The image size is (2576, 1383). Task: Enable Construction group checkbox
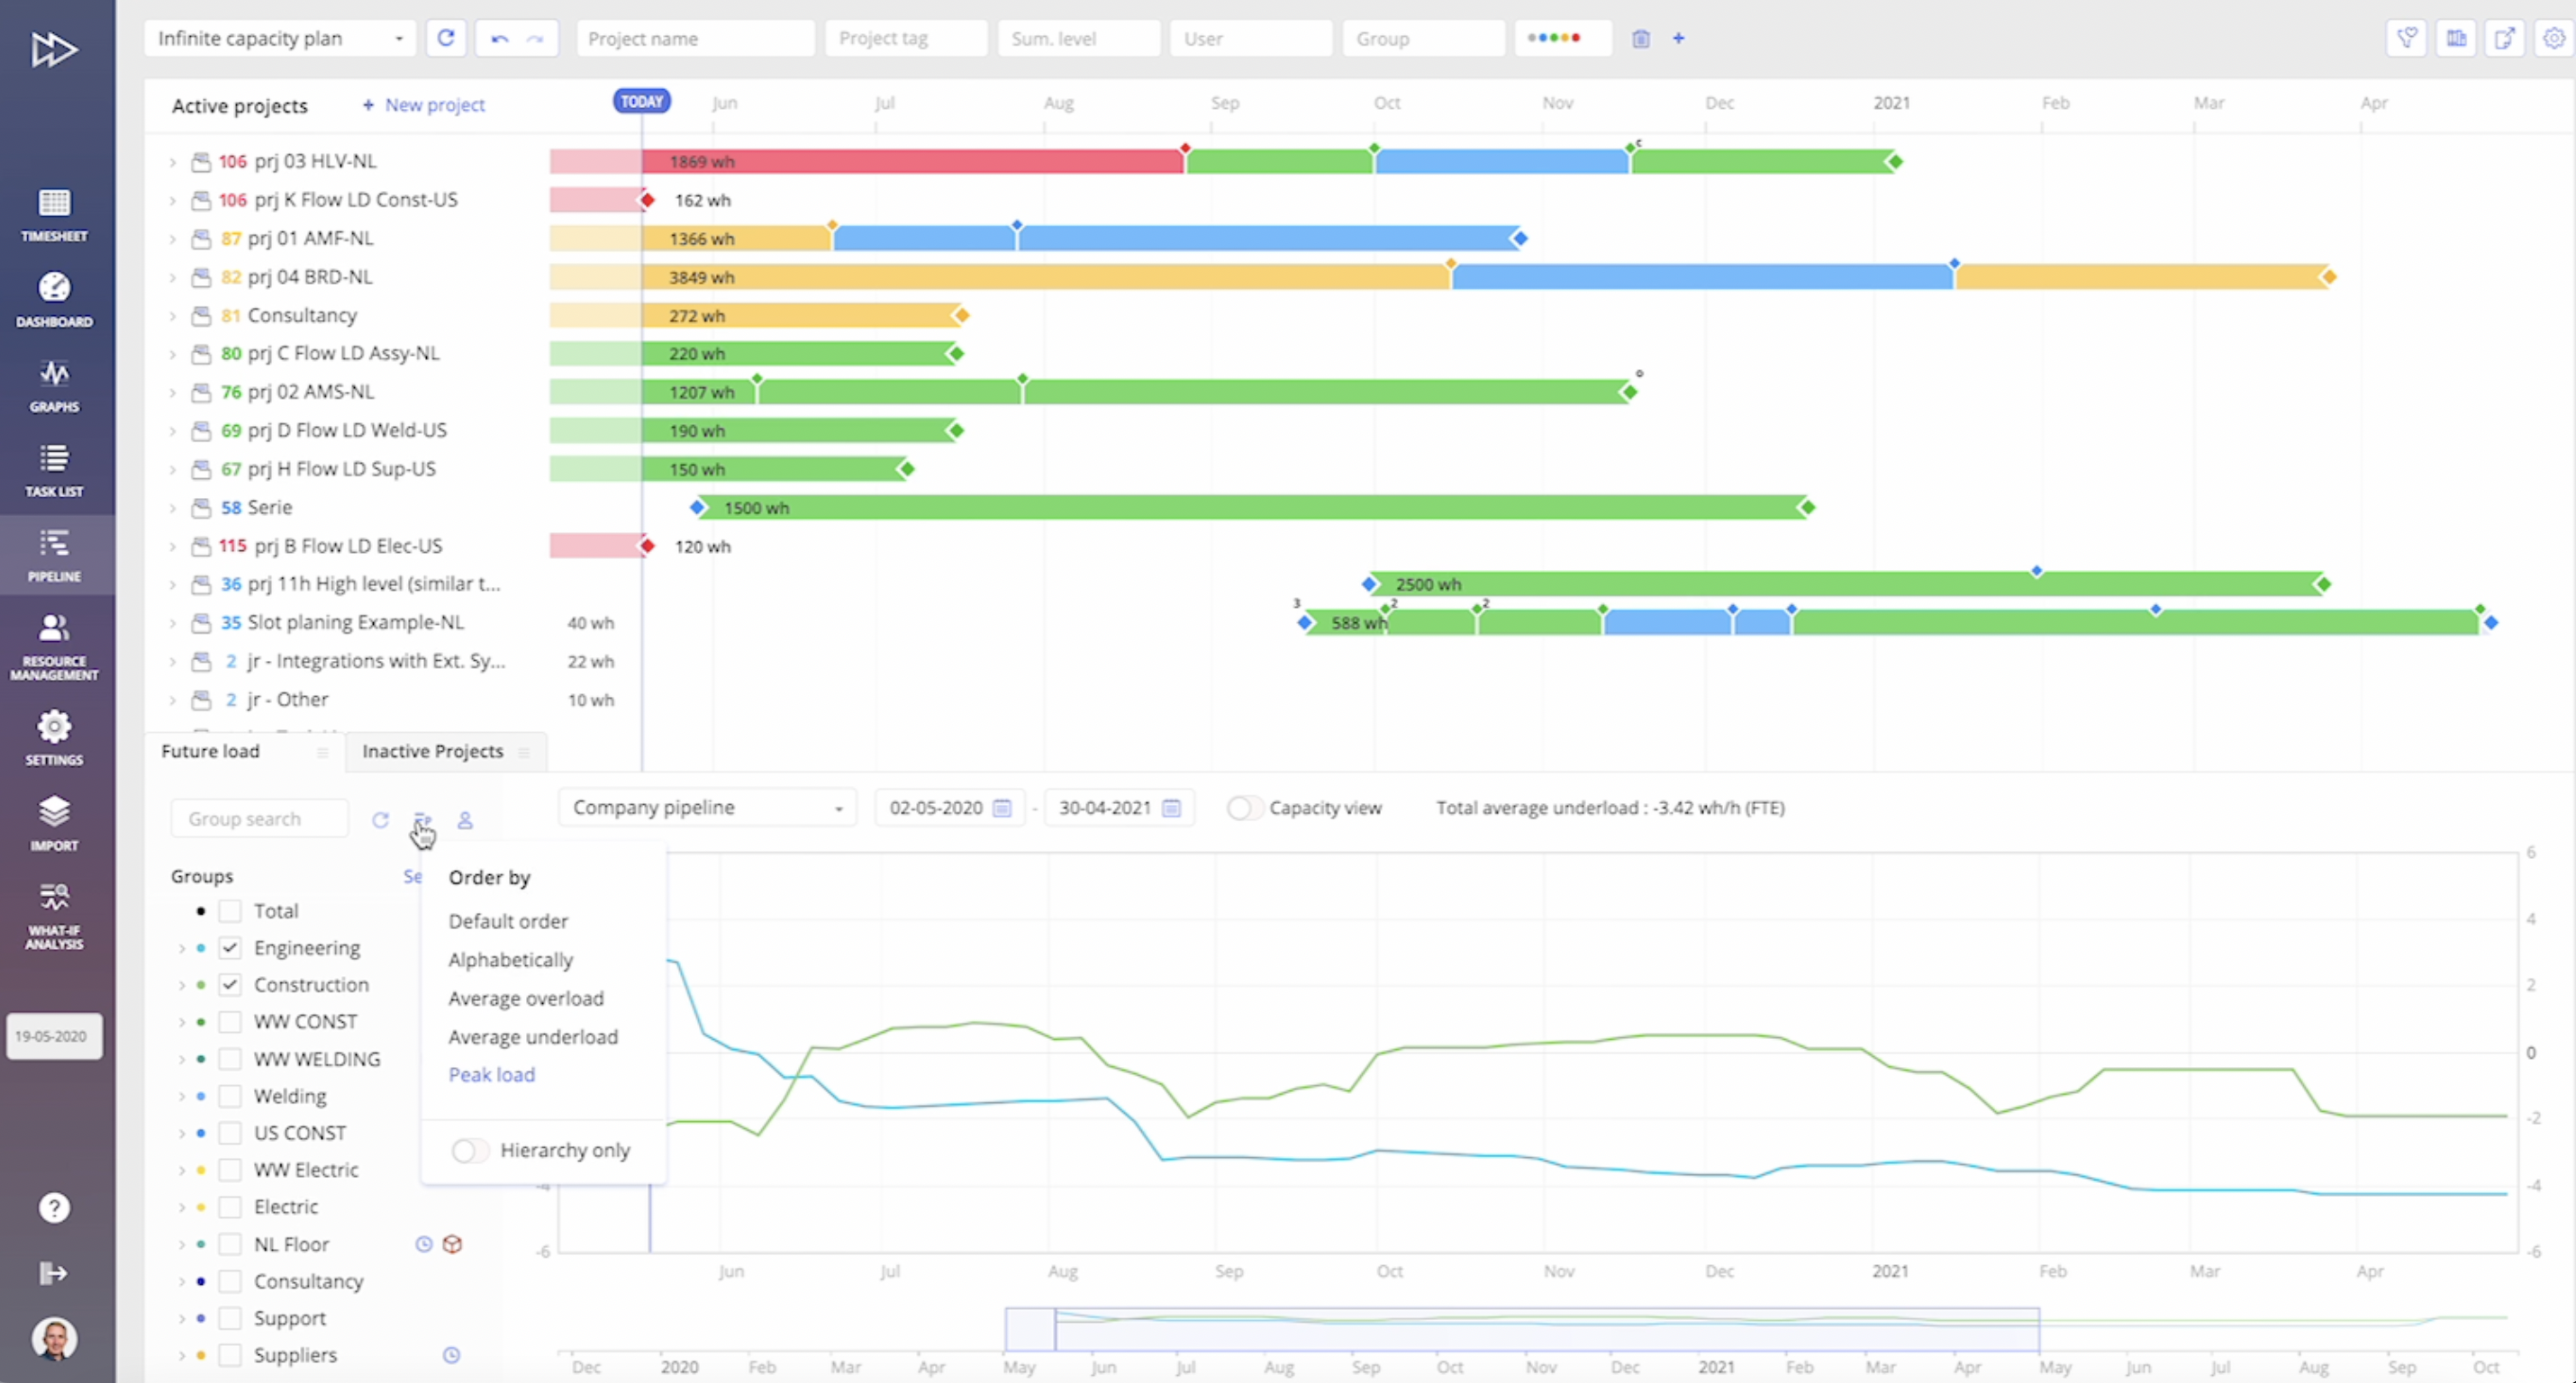[230, 982]
